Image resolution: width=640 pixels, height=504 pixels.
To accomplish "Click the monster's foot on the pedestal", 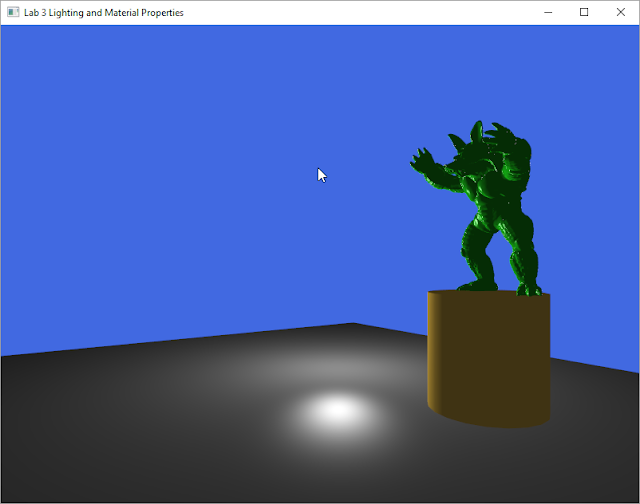I will 529,290.
